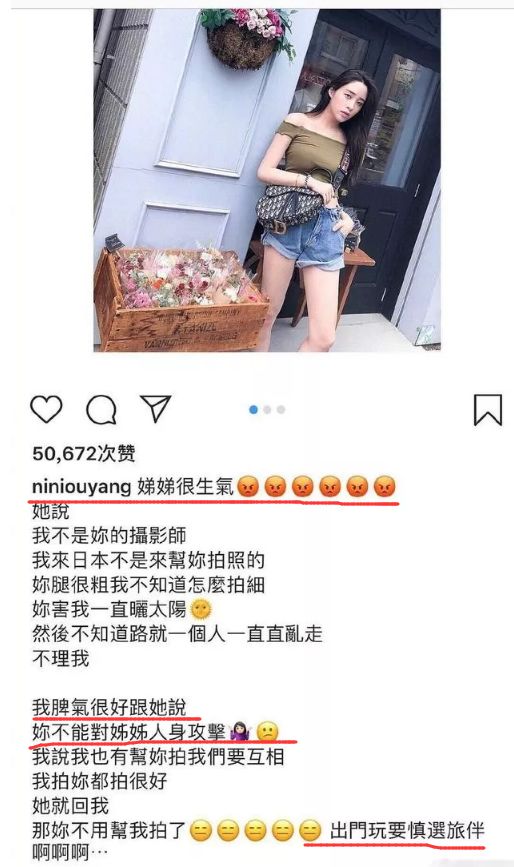514x867 pixels.
Task: Click the sun emoji in caption
Action: click(x=201, y=609)
